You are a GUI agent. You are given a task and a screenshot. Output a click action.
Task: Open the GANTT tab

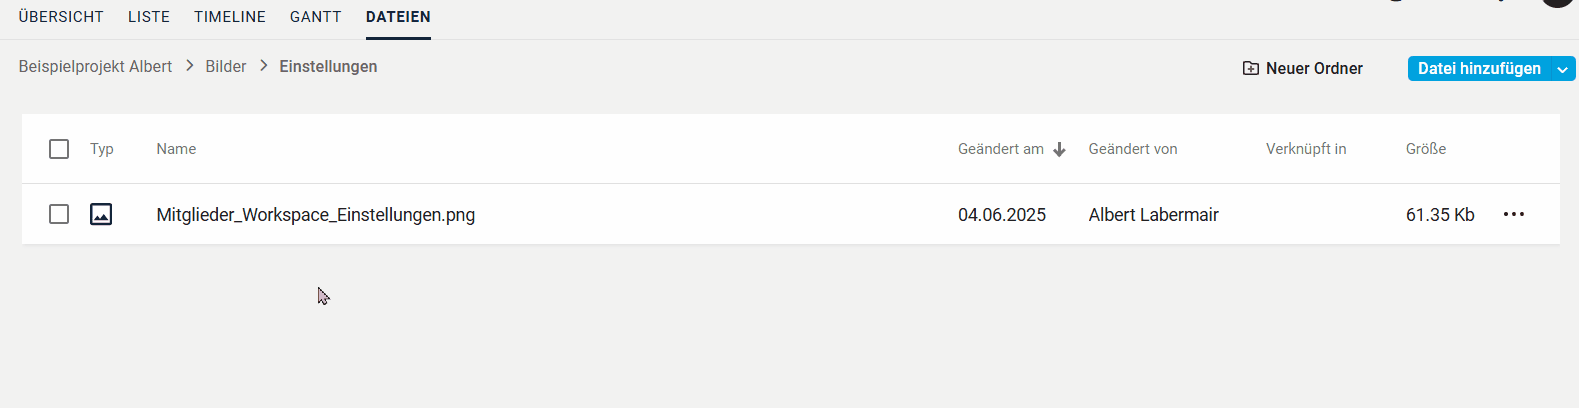(x=316, y=17)
